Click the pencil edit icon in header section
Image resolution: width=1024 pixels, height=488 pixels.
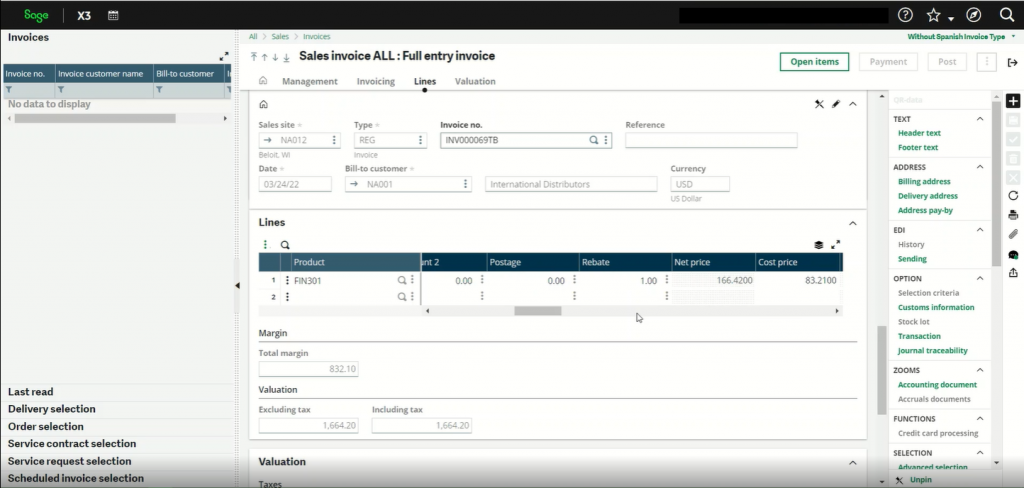[x=836, y=104]
